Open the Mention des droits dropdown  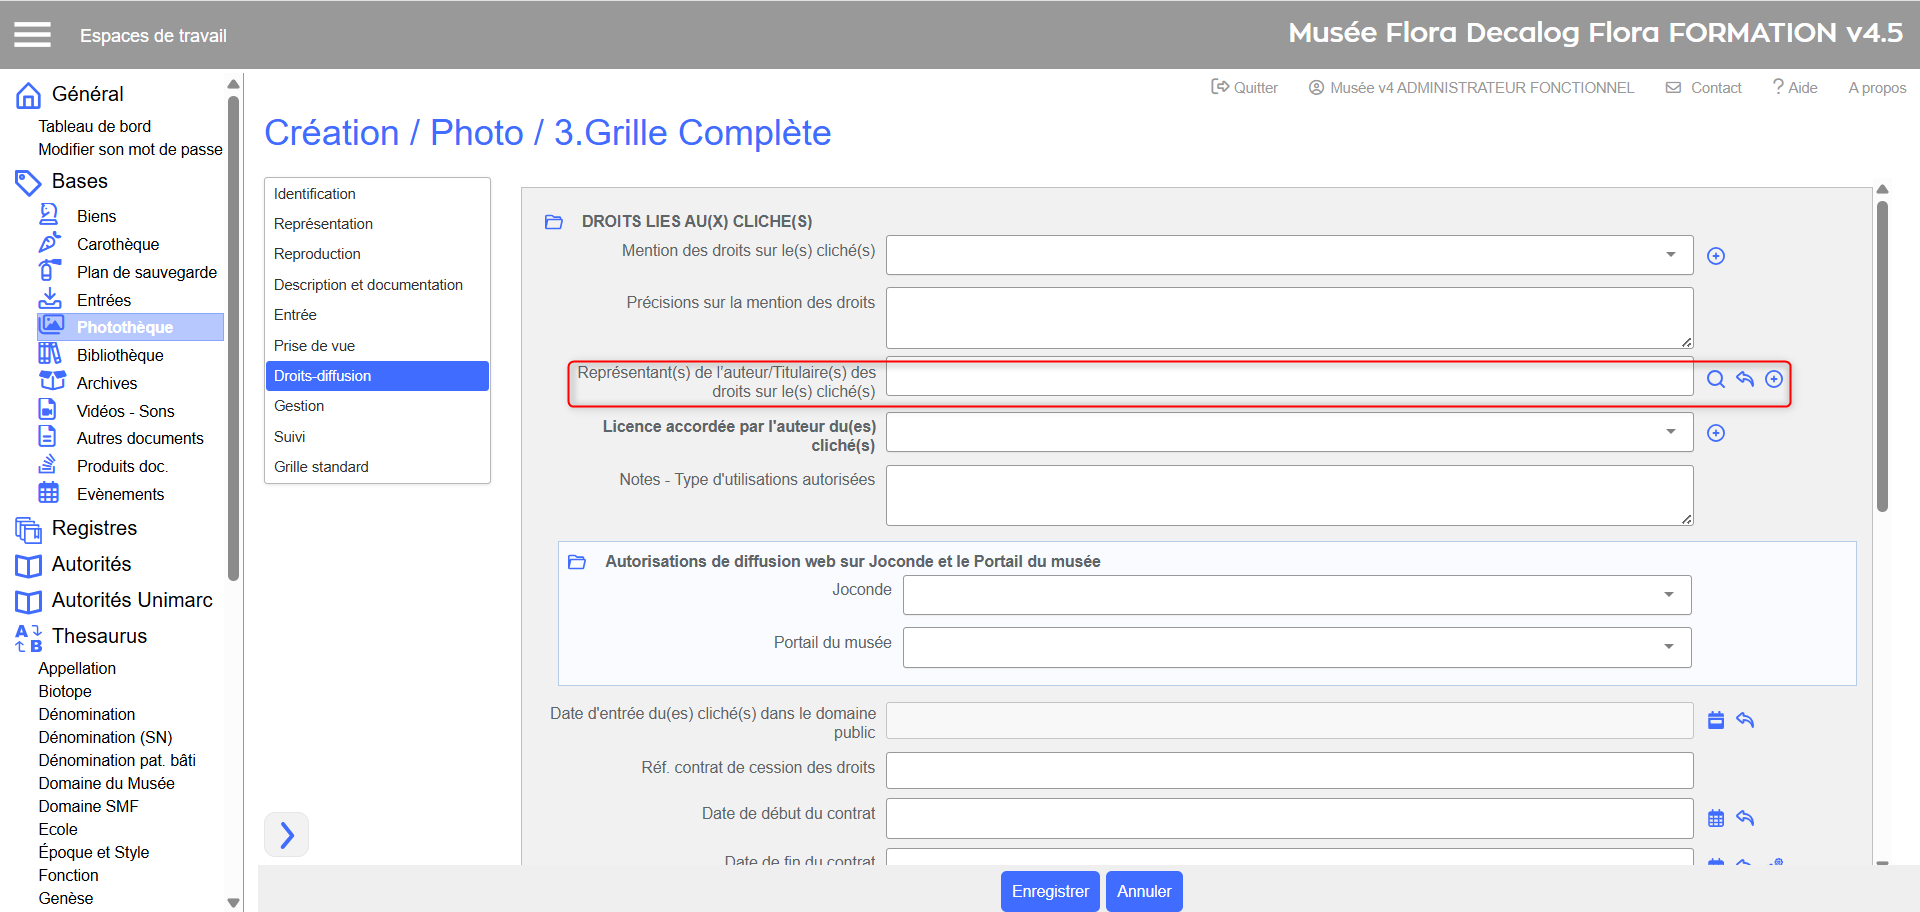1670,255
